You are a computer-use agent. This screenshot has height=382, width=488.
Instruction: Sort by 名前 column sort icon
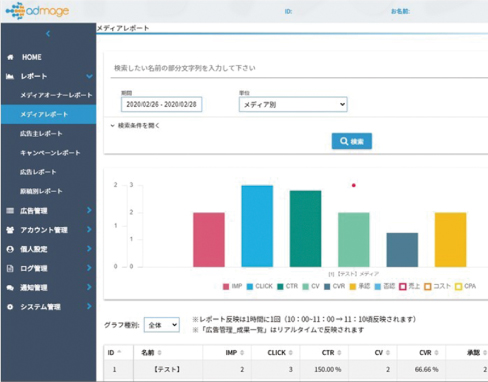(x=160, y=353)
